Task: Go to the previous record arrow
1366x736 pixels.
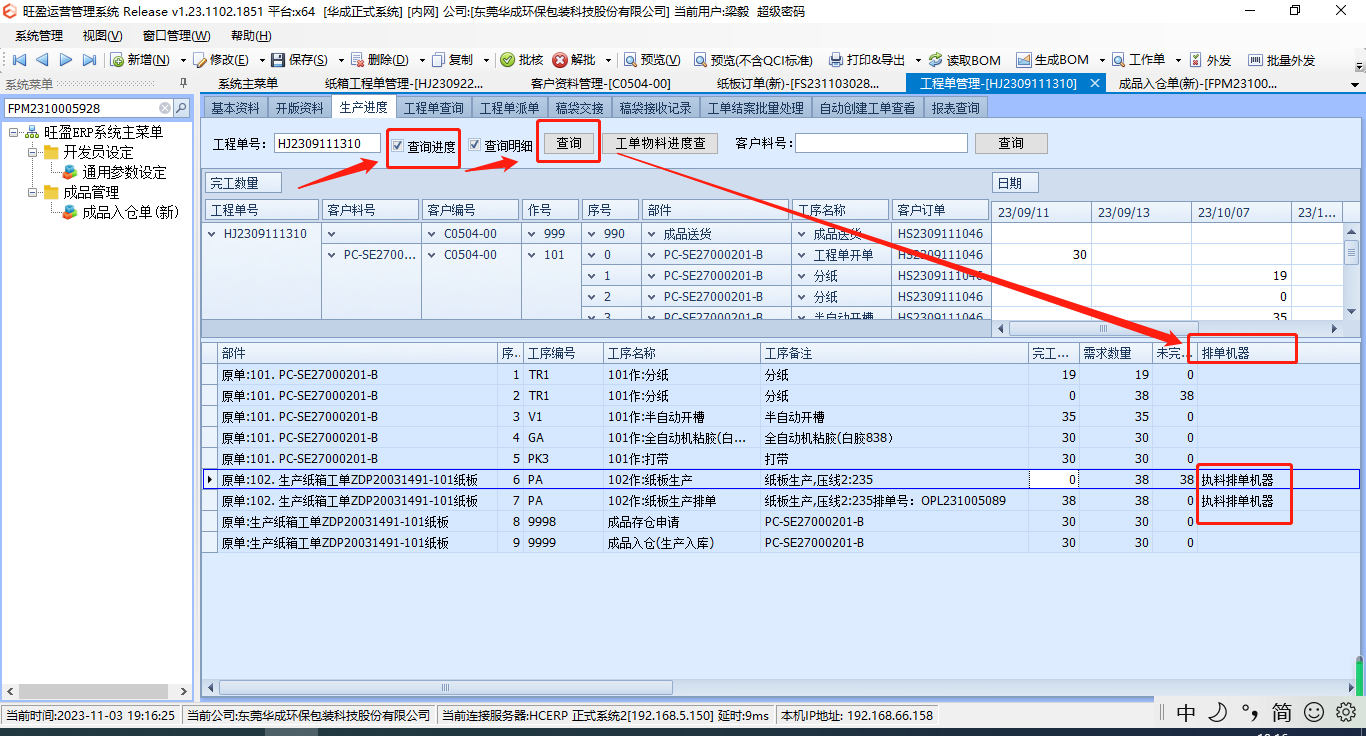Action: pos(42,60)
